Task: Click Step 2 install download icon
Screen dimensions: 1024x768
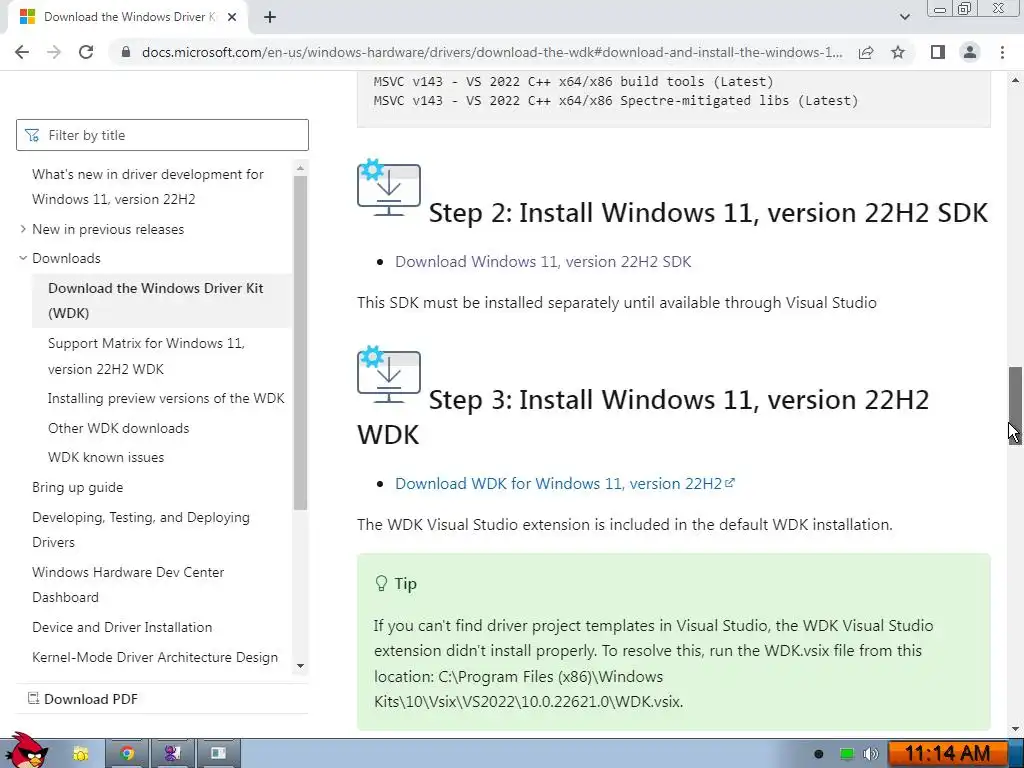Action: (389, 187)
